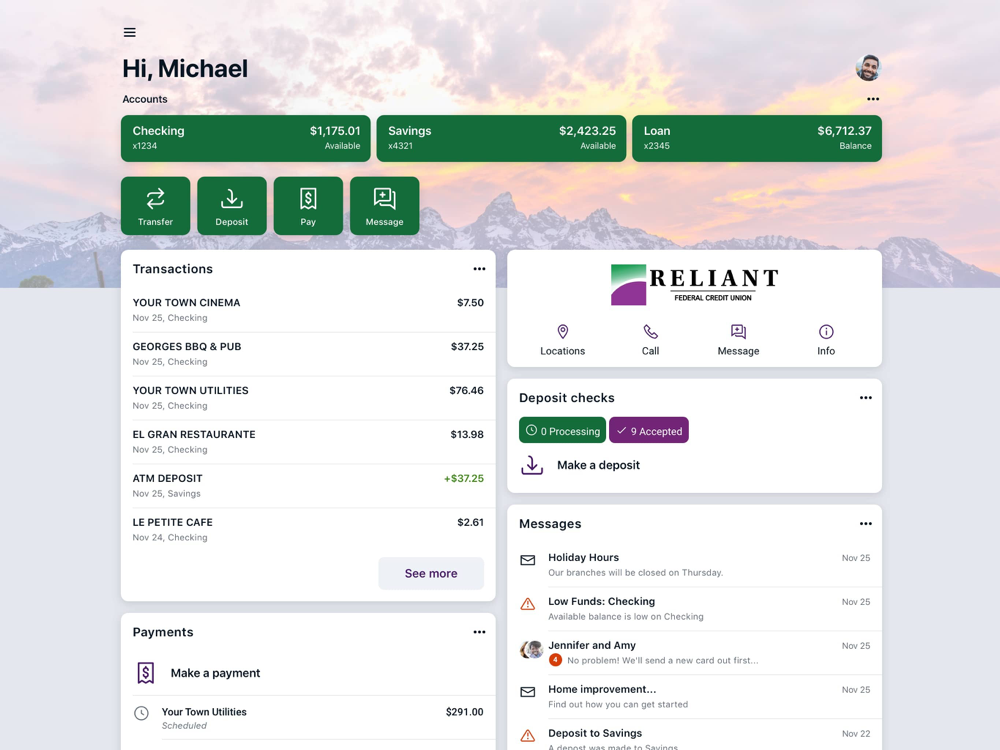Viewport: 1000px width, 750px height.
Task: Select the Make a payment label
Action: point(216,673)
